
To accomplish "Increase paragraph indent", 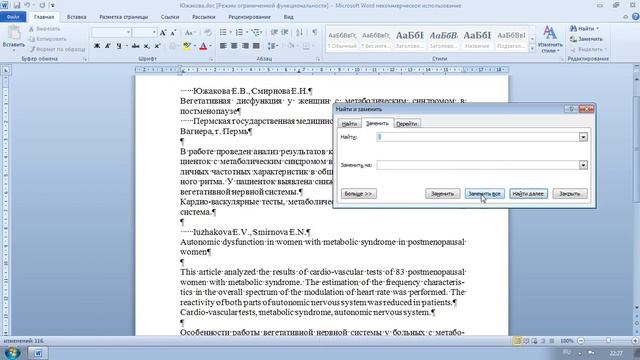I will click(x=285, y=32).
